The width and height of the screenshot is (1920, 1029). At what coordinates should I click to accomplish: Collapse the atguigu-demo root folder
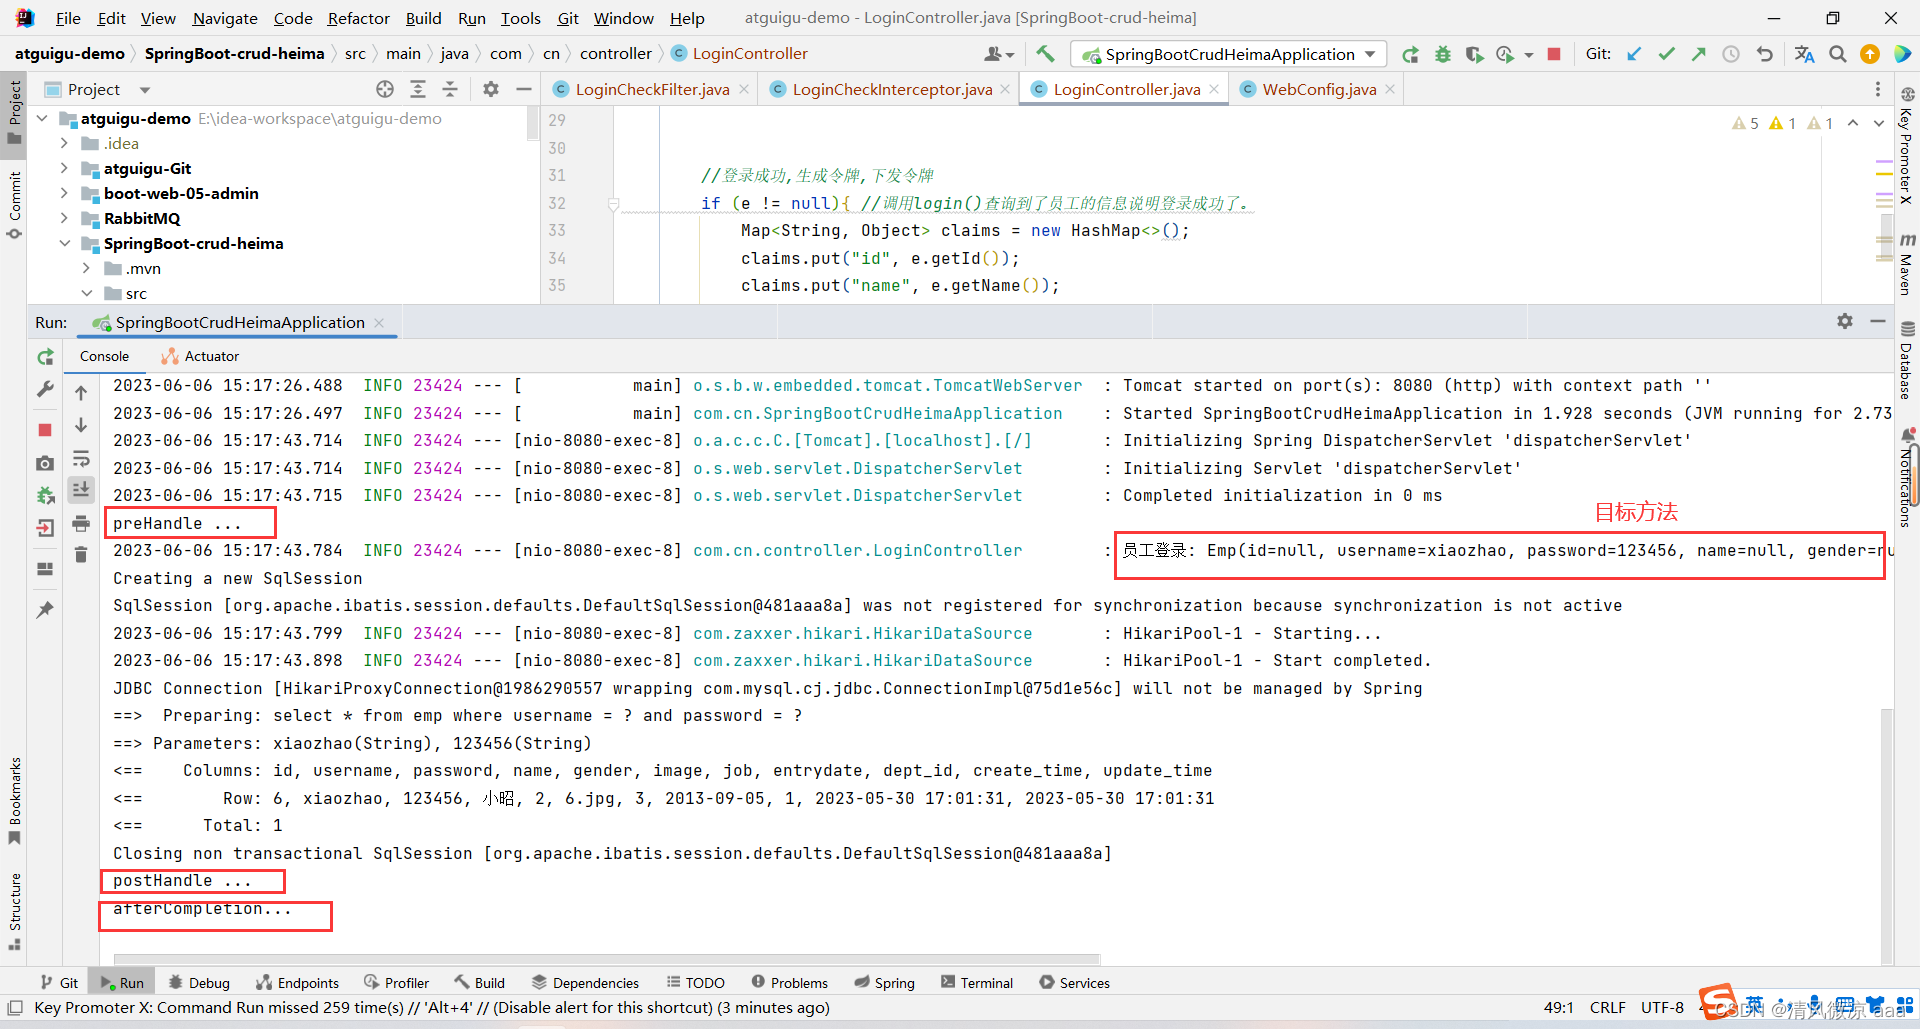point(42,118)
